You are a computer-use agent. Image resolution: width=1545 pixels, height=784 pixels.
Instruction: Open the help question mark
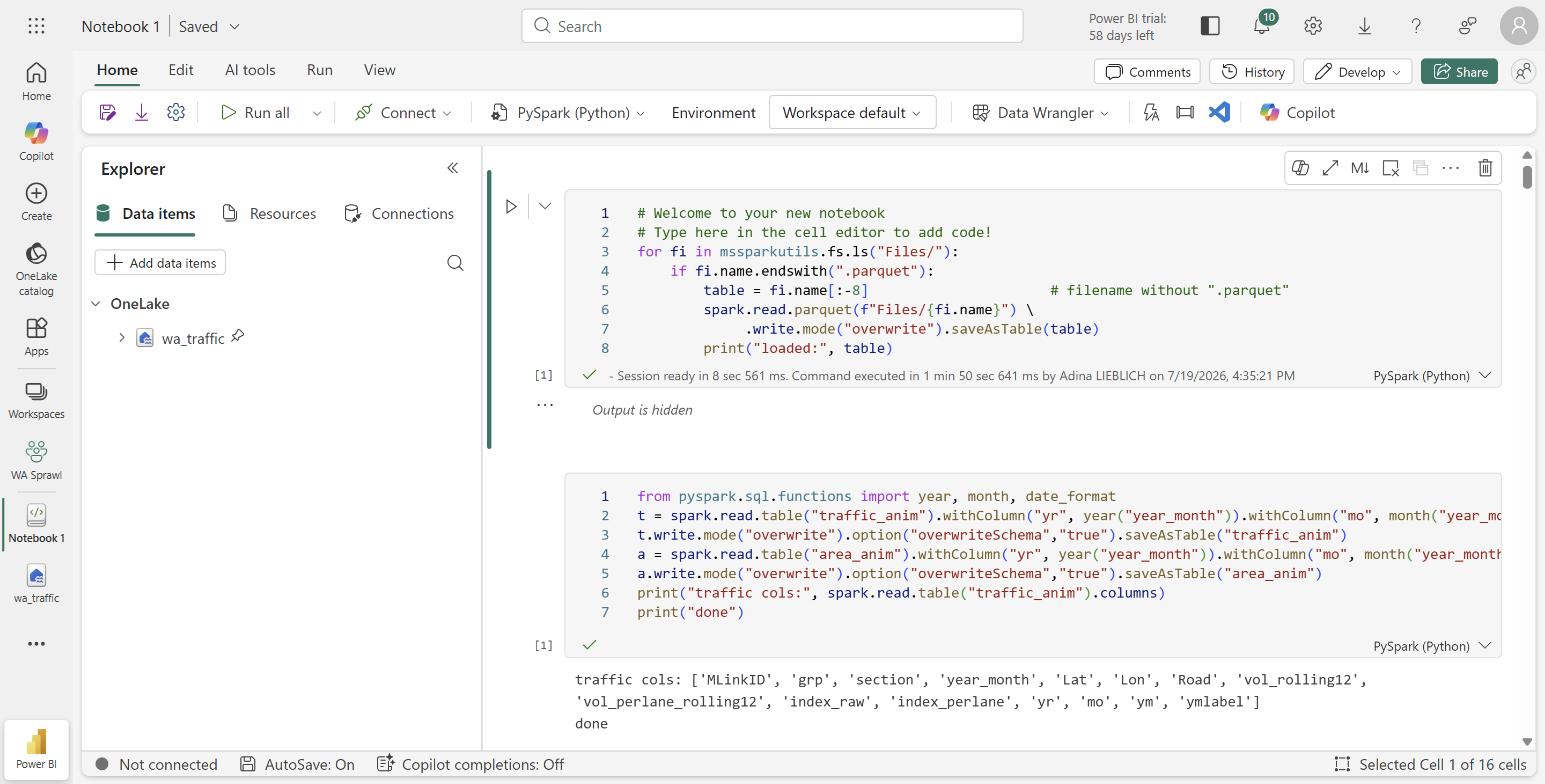(1416, 26)
